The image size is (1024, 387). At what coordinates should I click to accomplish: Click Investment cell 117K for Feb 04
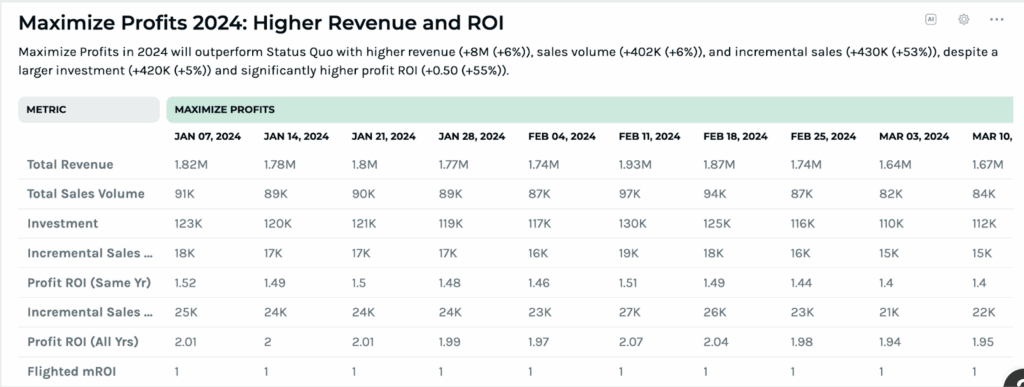pos(541,224)
